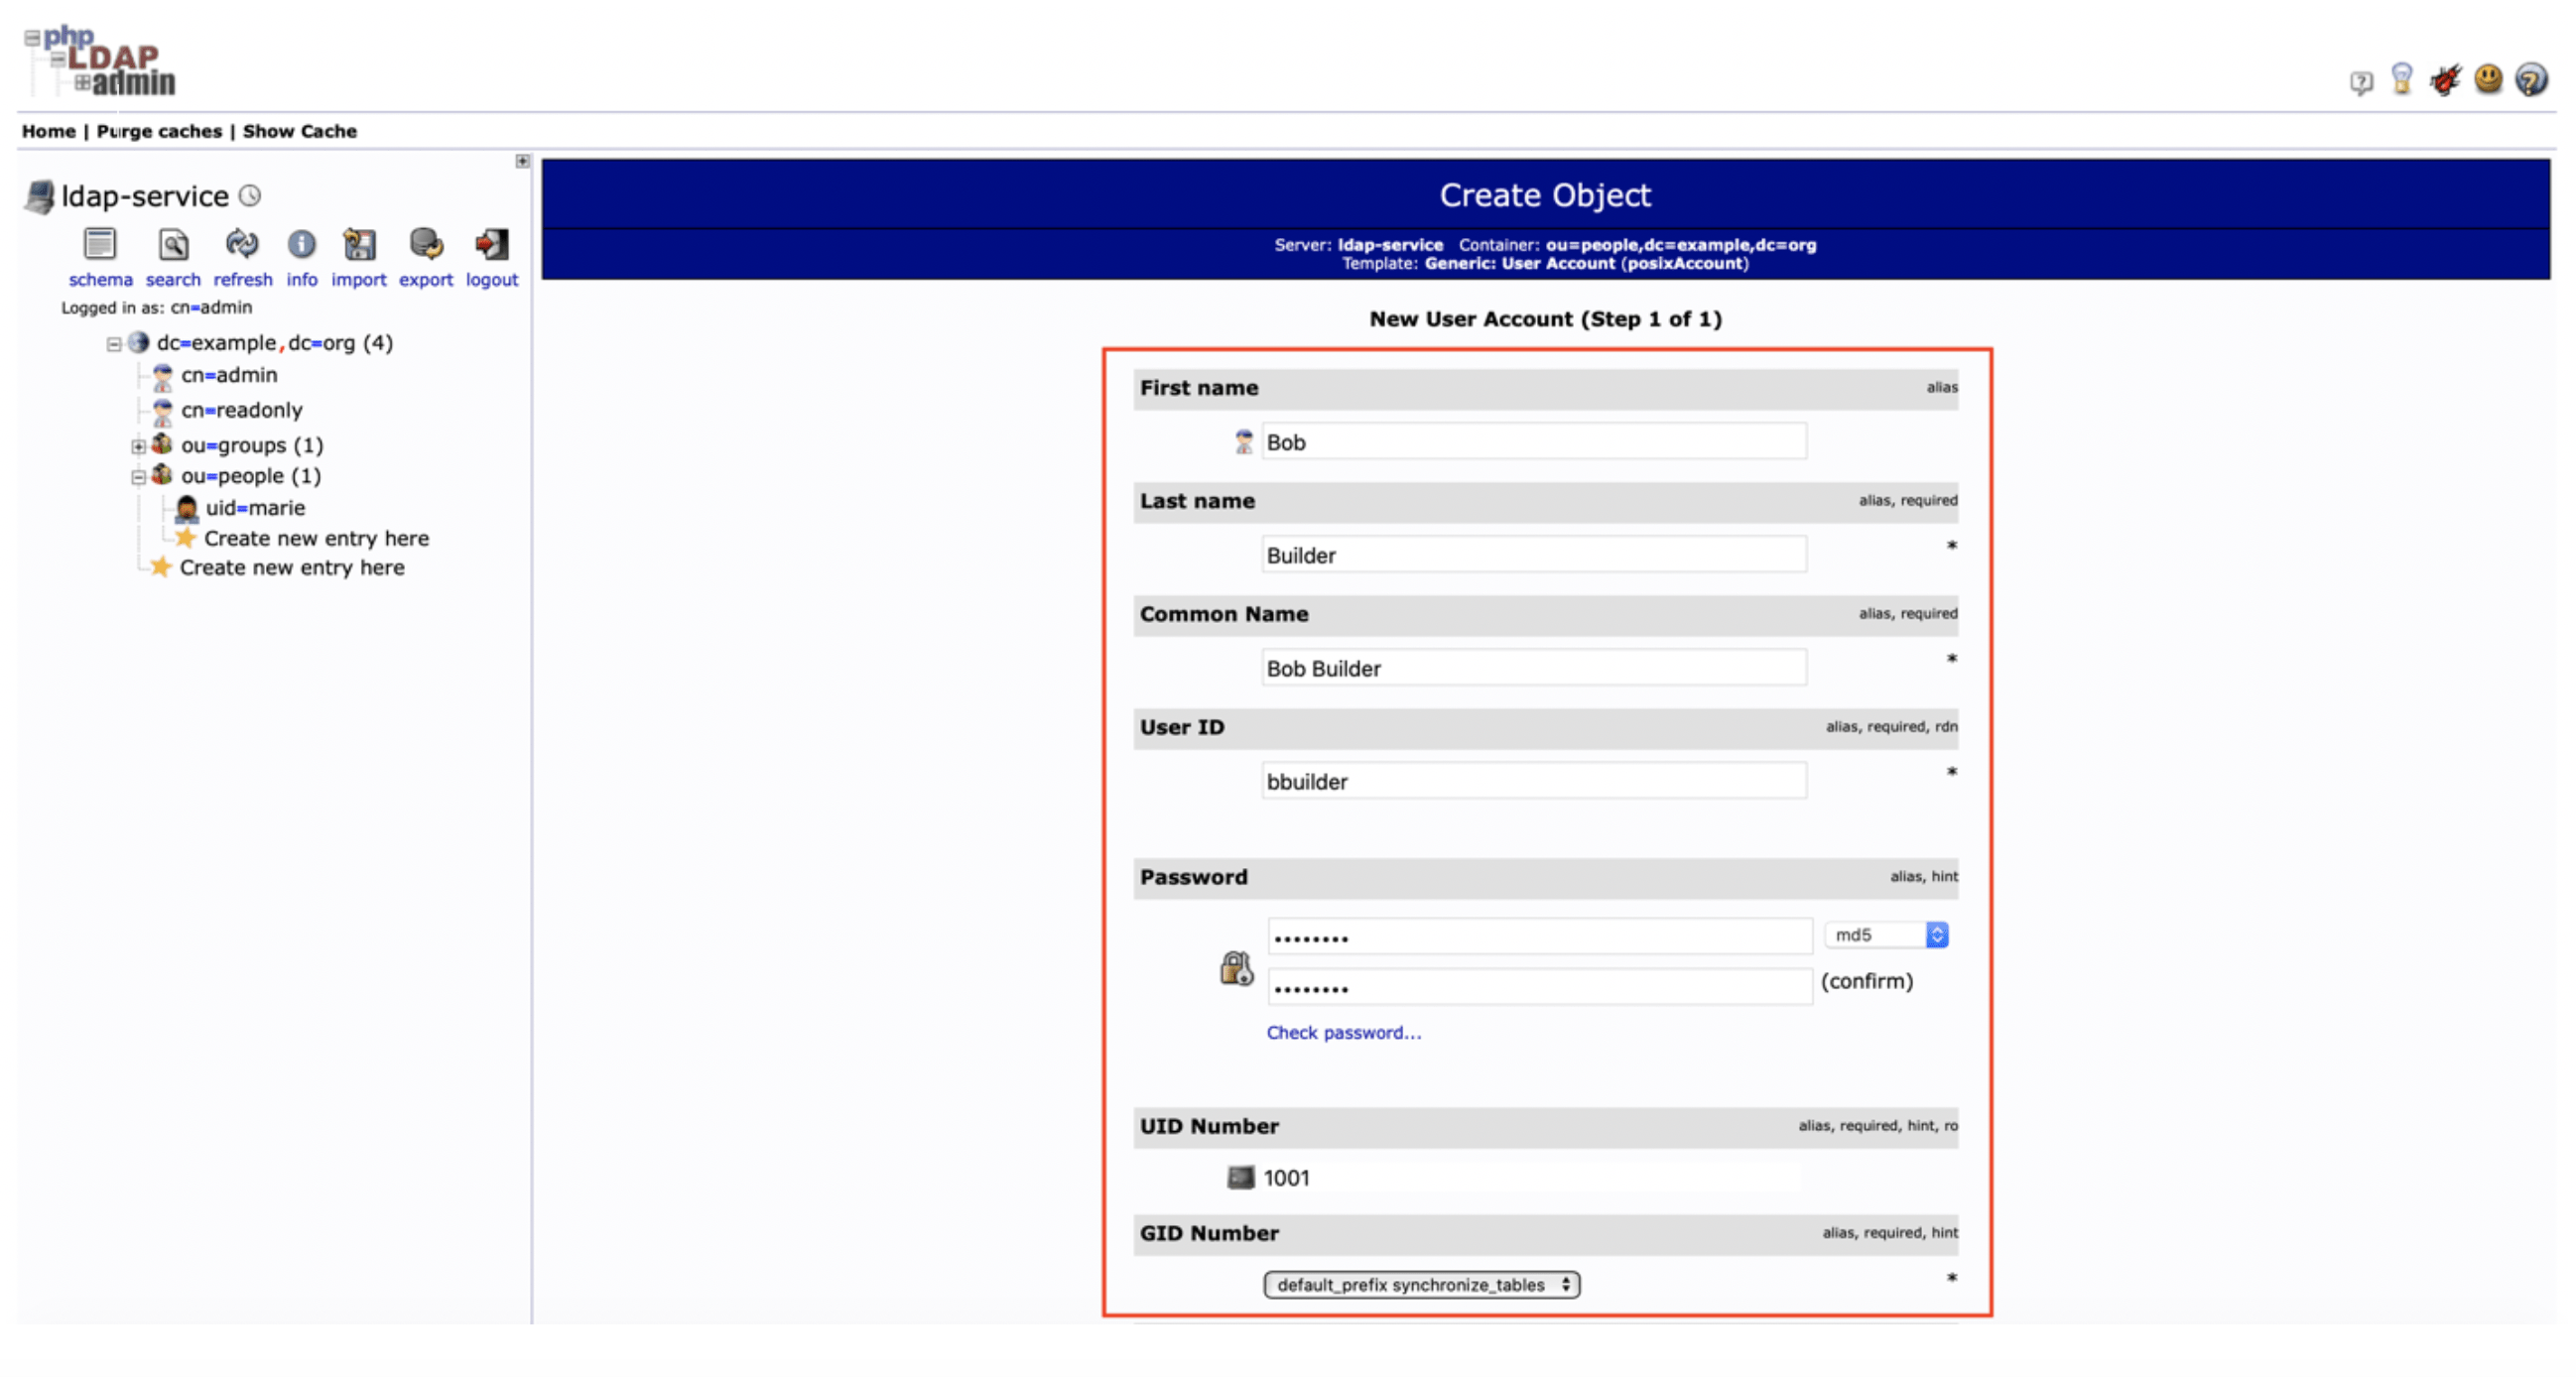Click the Last name field containing Builder
Image resolution: width=2576 pixels, height=1377 pixels.
1533,554
